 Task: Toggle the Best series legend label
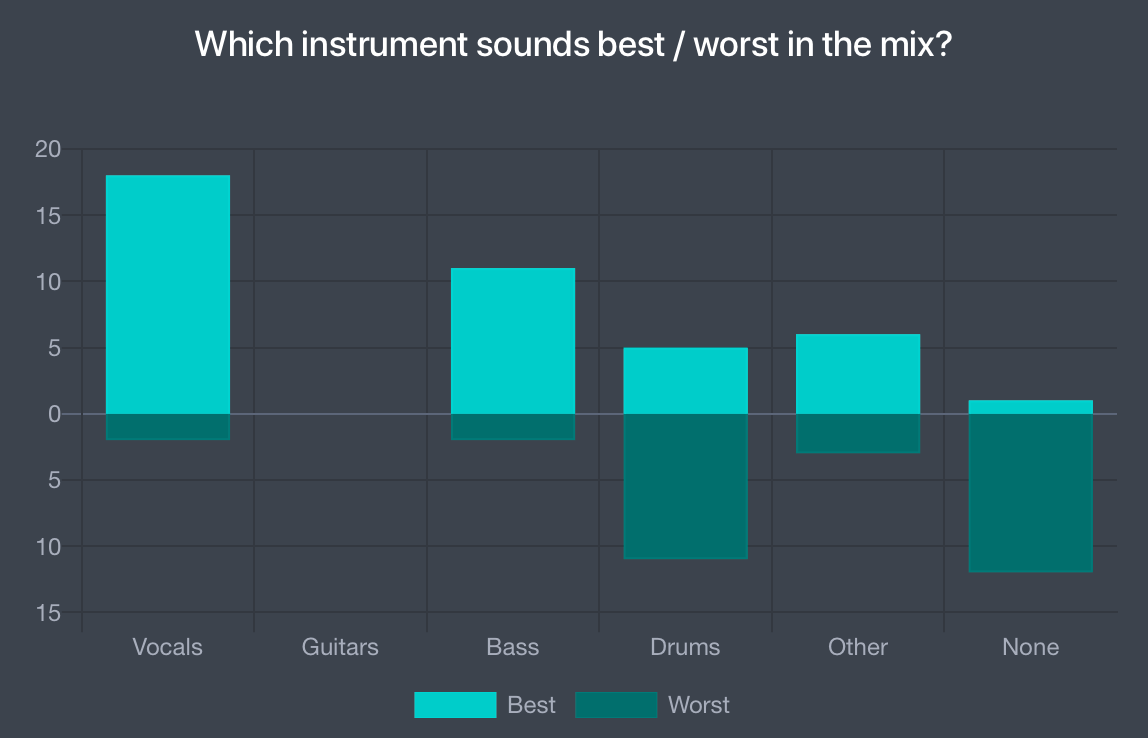pos(531,705)
